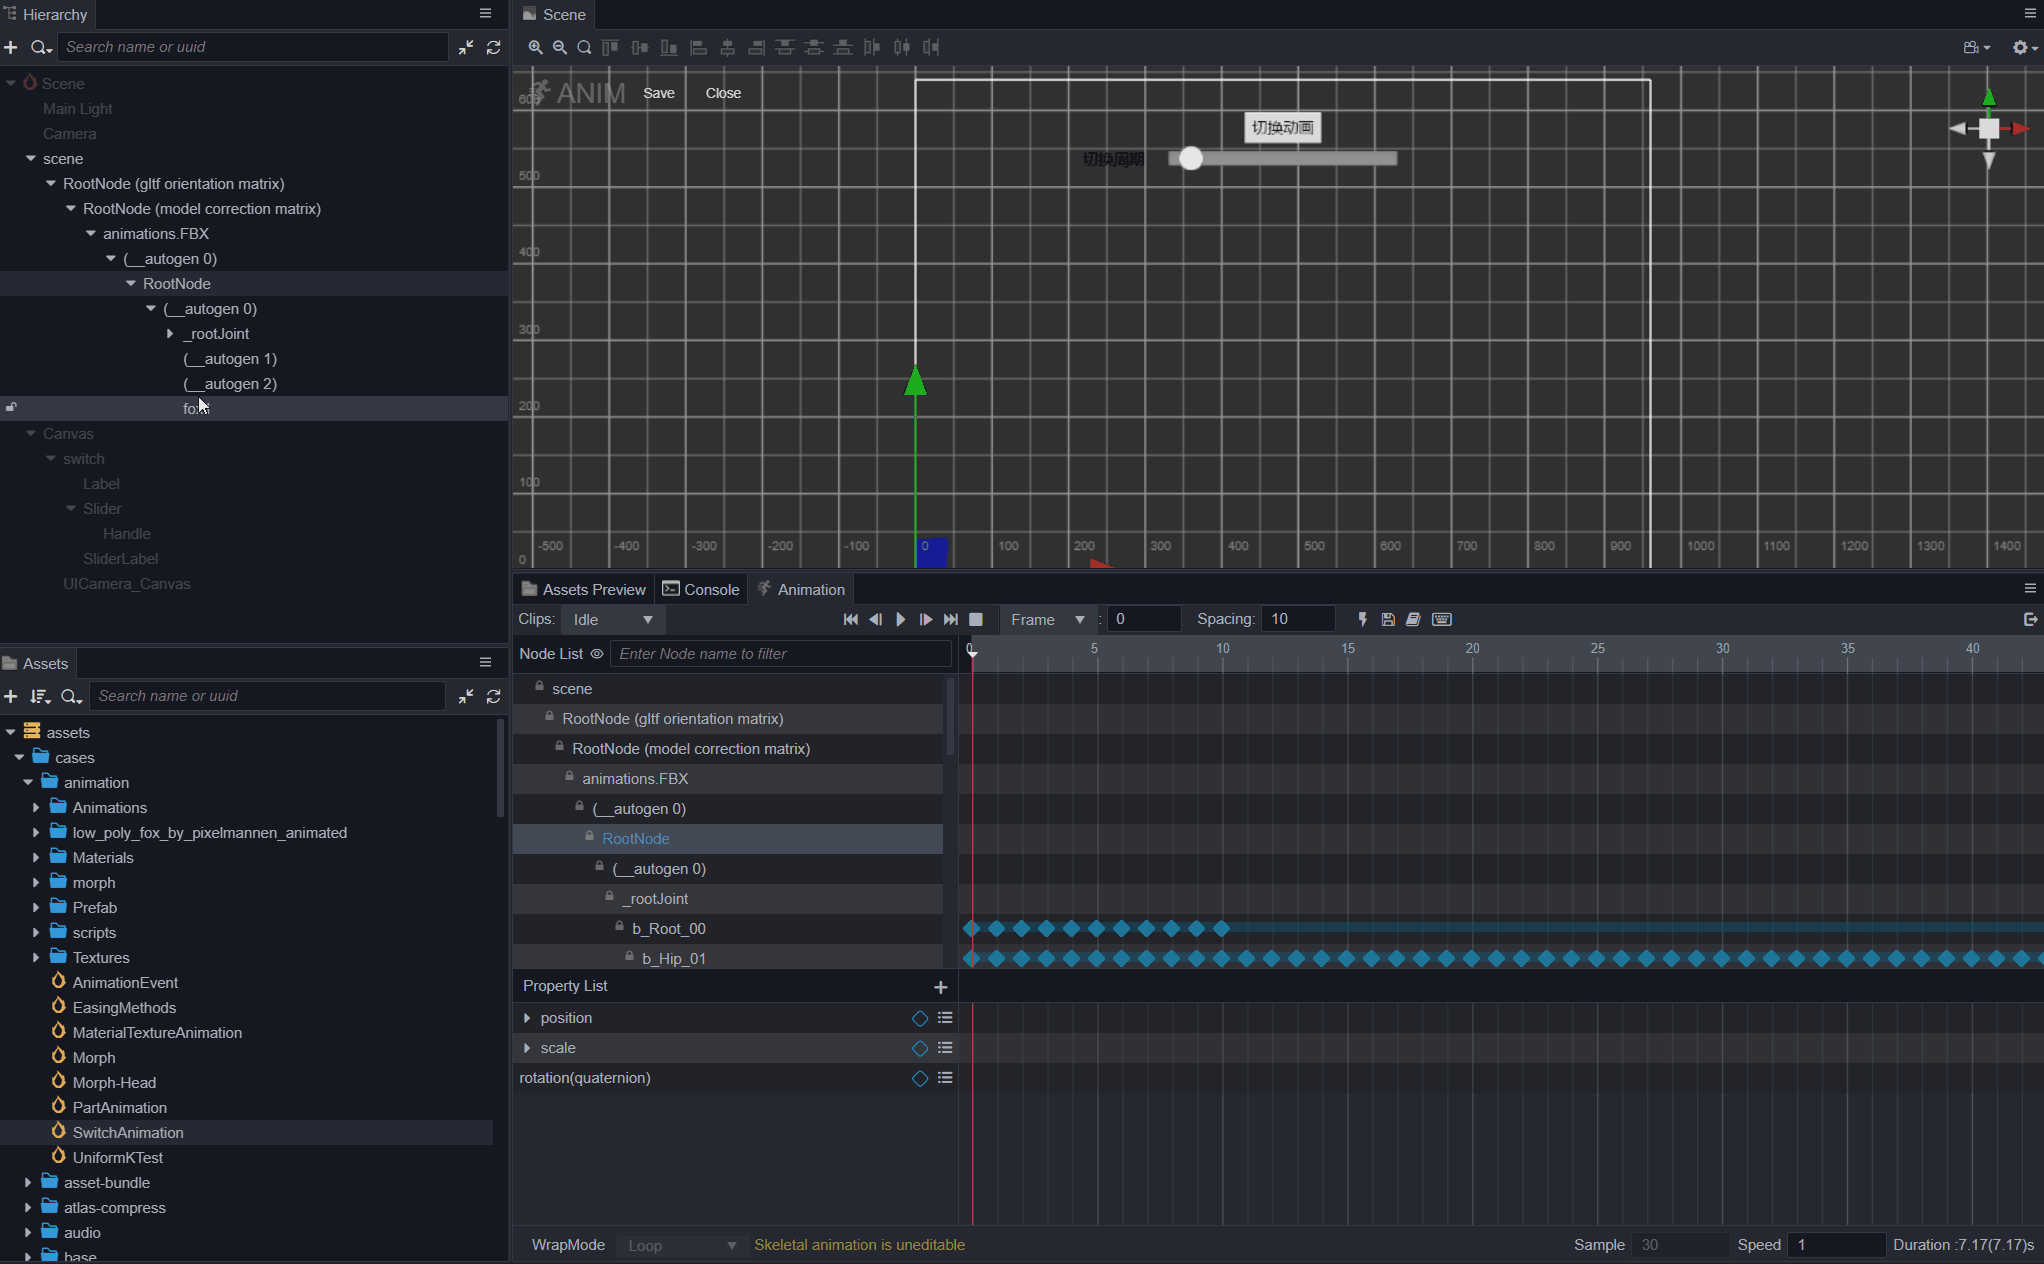
Task: Click the Close button in Scene view
Action: pos(723,93)
